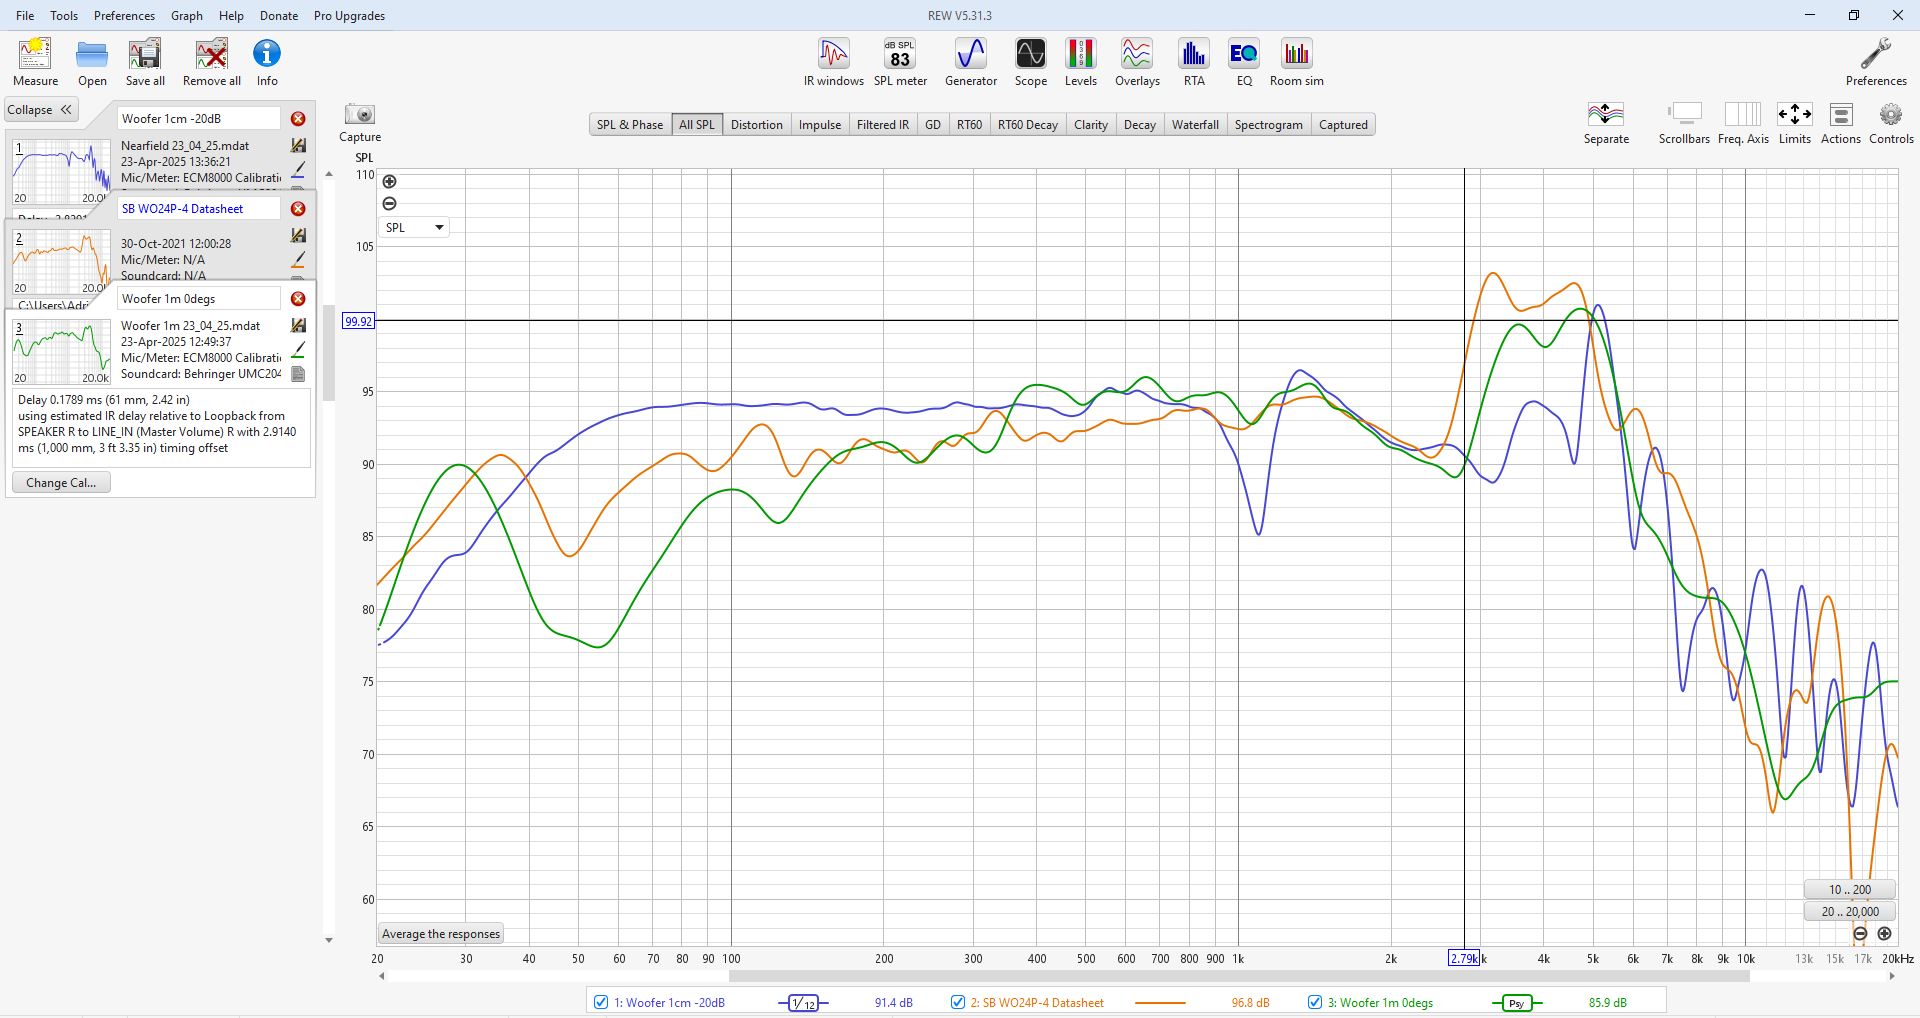Open the Pro Upgrades menu
The width and height of the screenshot is (1920, 1018).
349,15
